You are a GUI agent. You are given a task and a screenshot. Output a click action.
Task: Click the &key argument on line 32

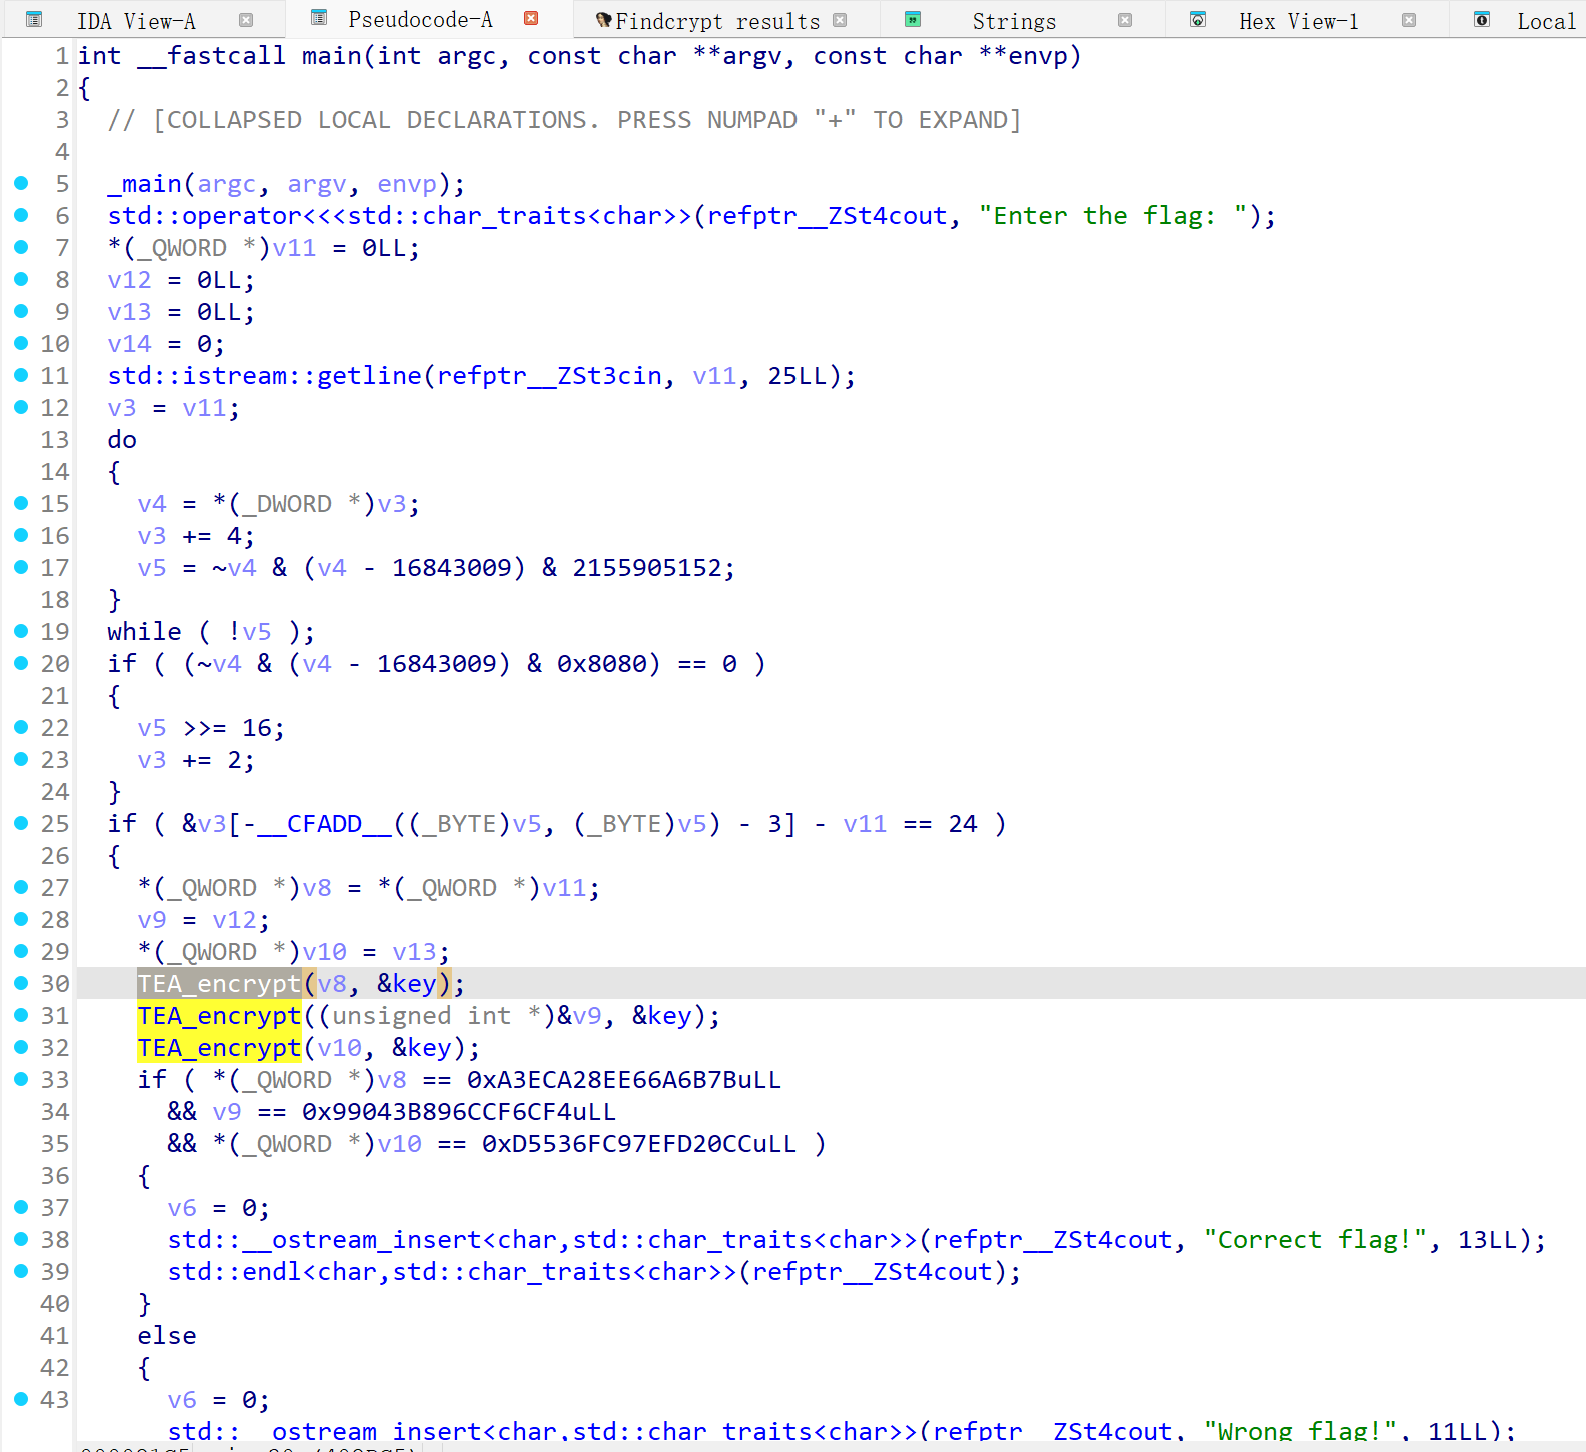(x=421, y=1048)
